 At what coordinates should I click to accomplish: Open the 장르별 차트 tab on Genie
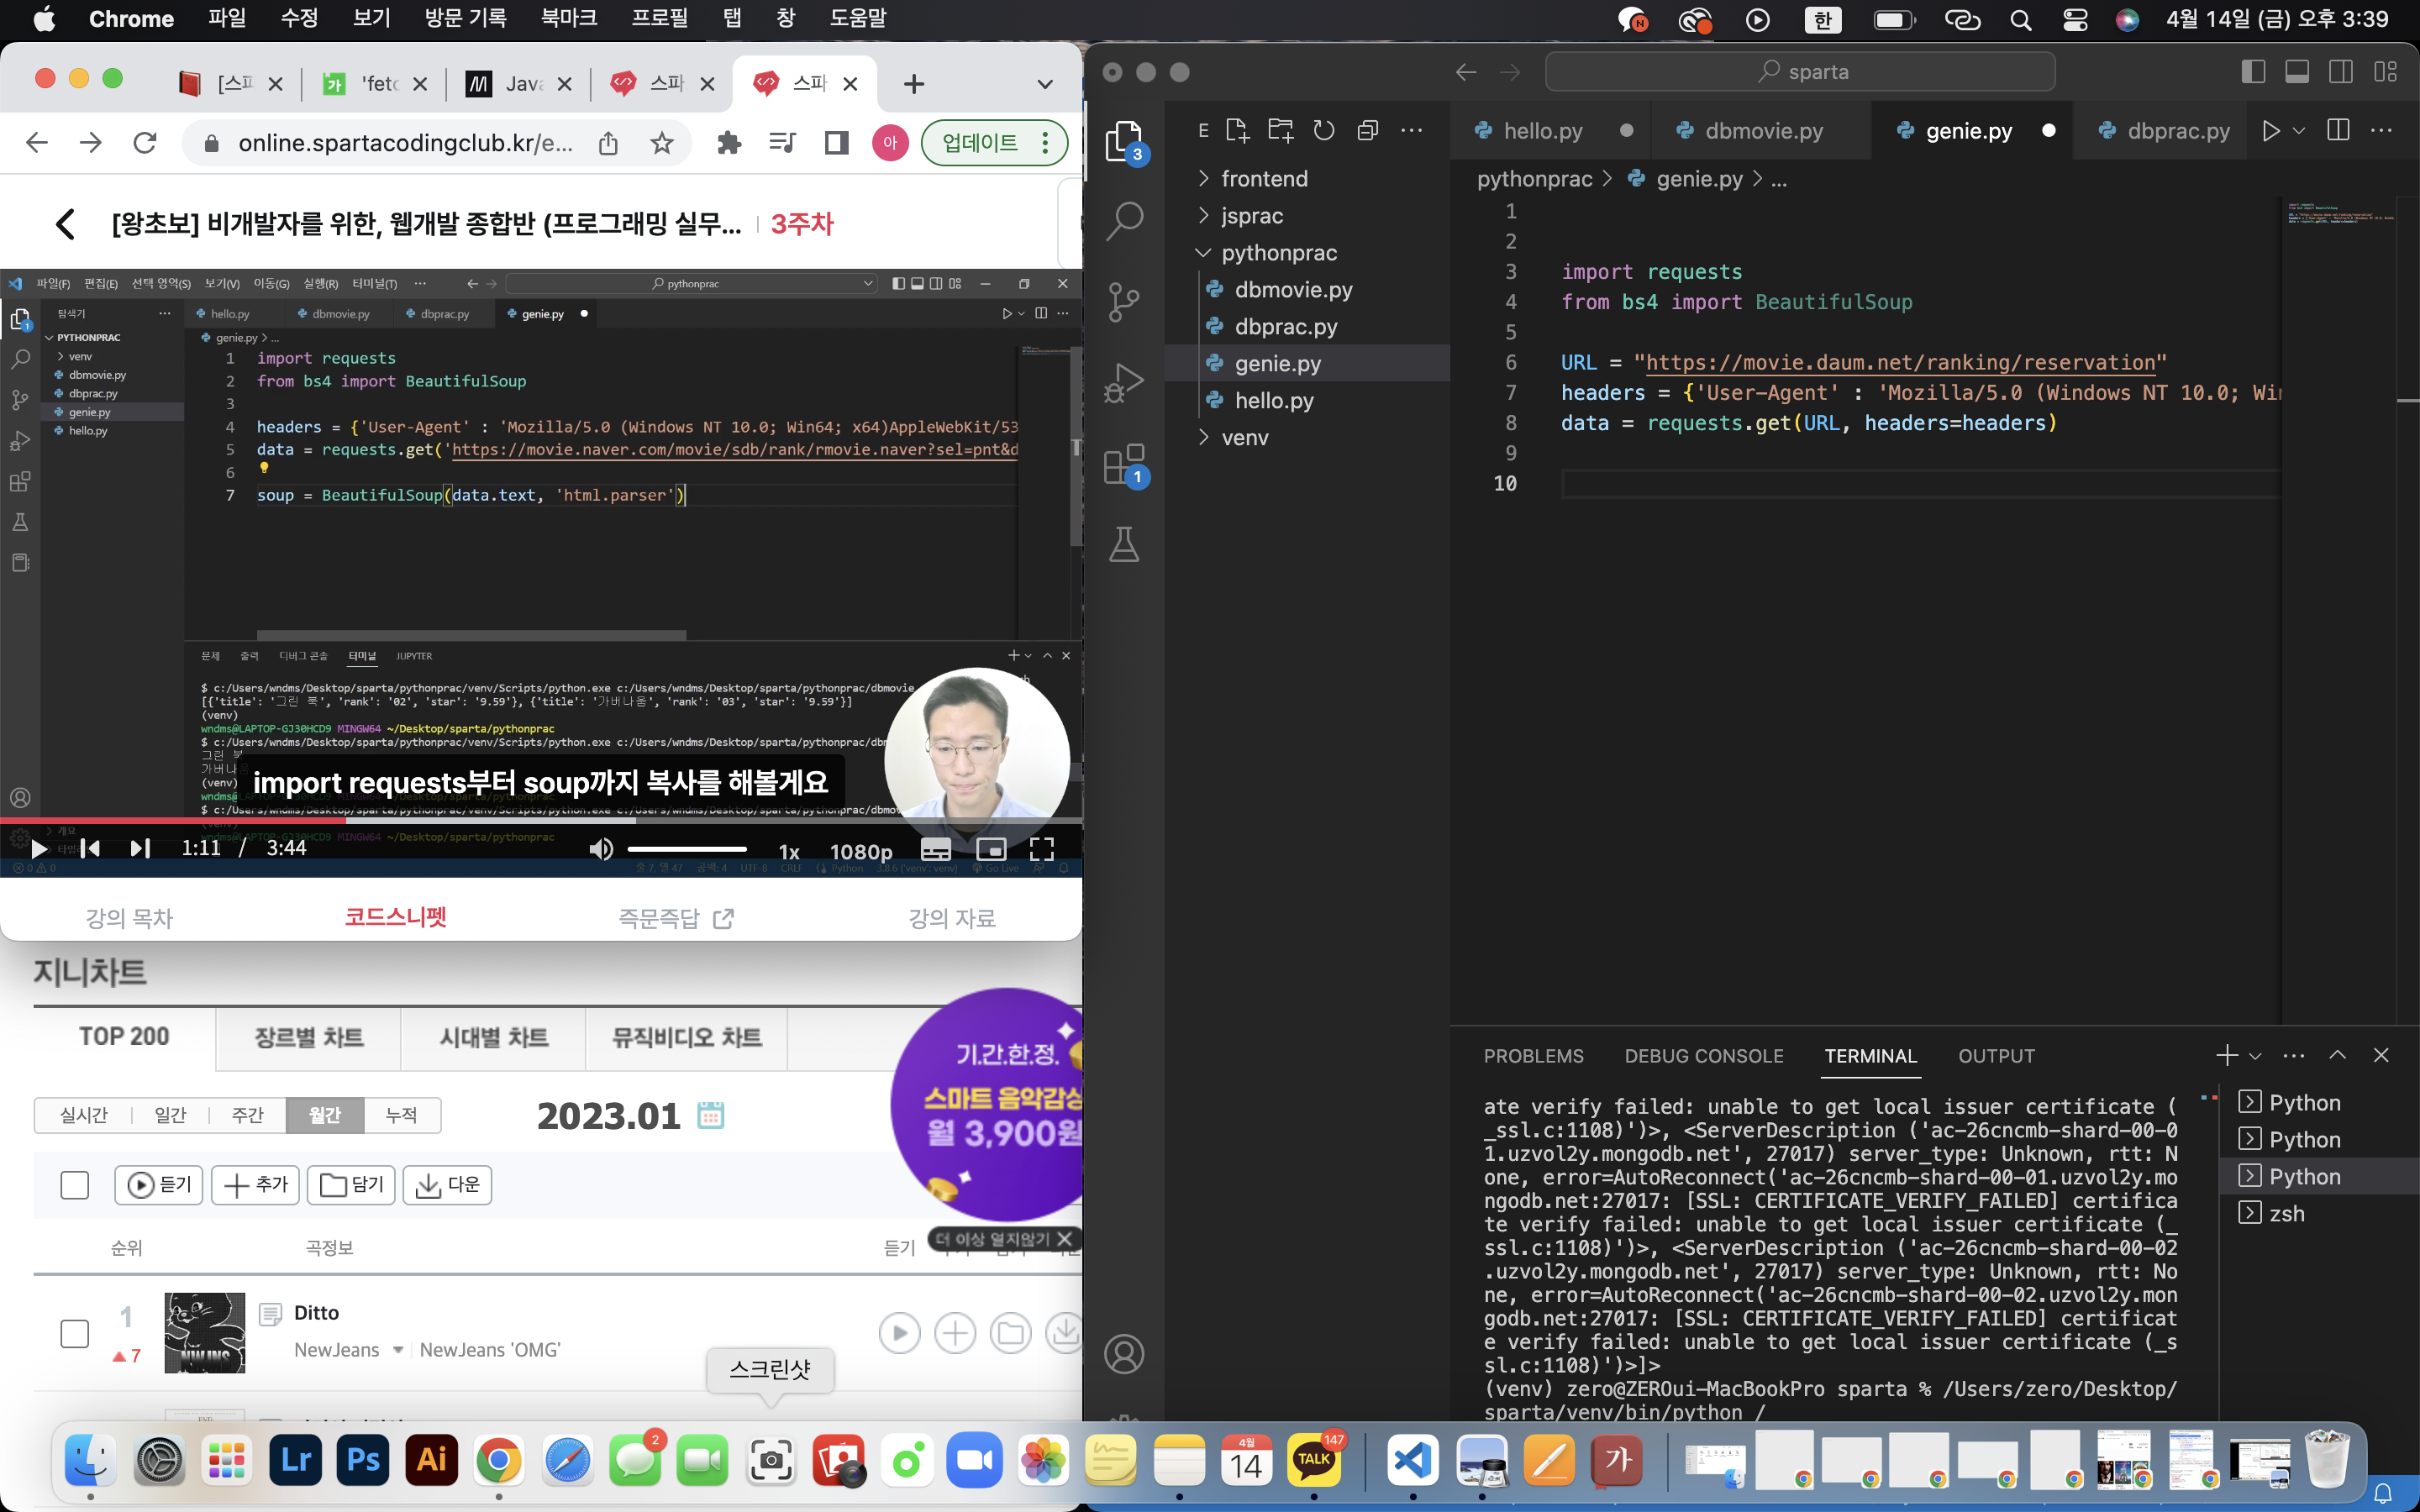coord(309,1038)
